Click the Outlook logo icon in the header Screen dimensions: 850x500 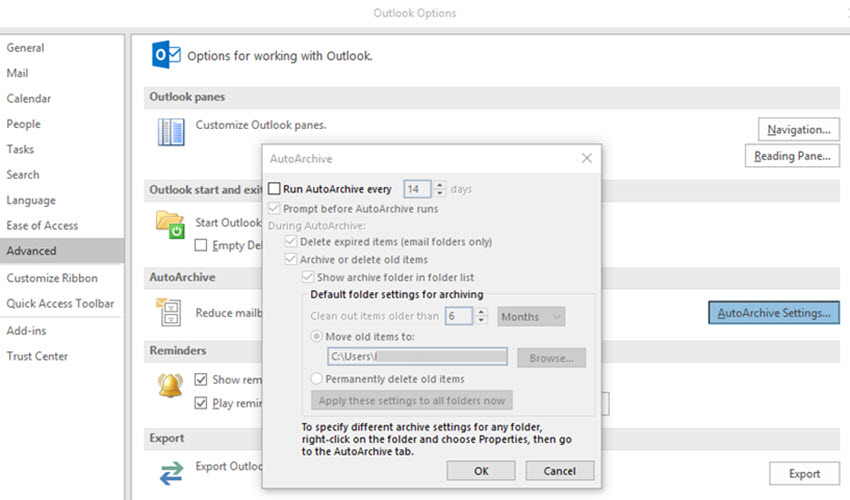click(166, 55)
